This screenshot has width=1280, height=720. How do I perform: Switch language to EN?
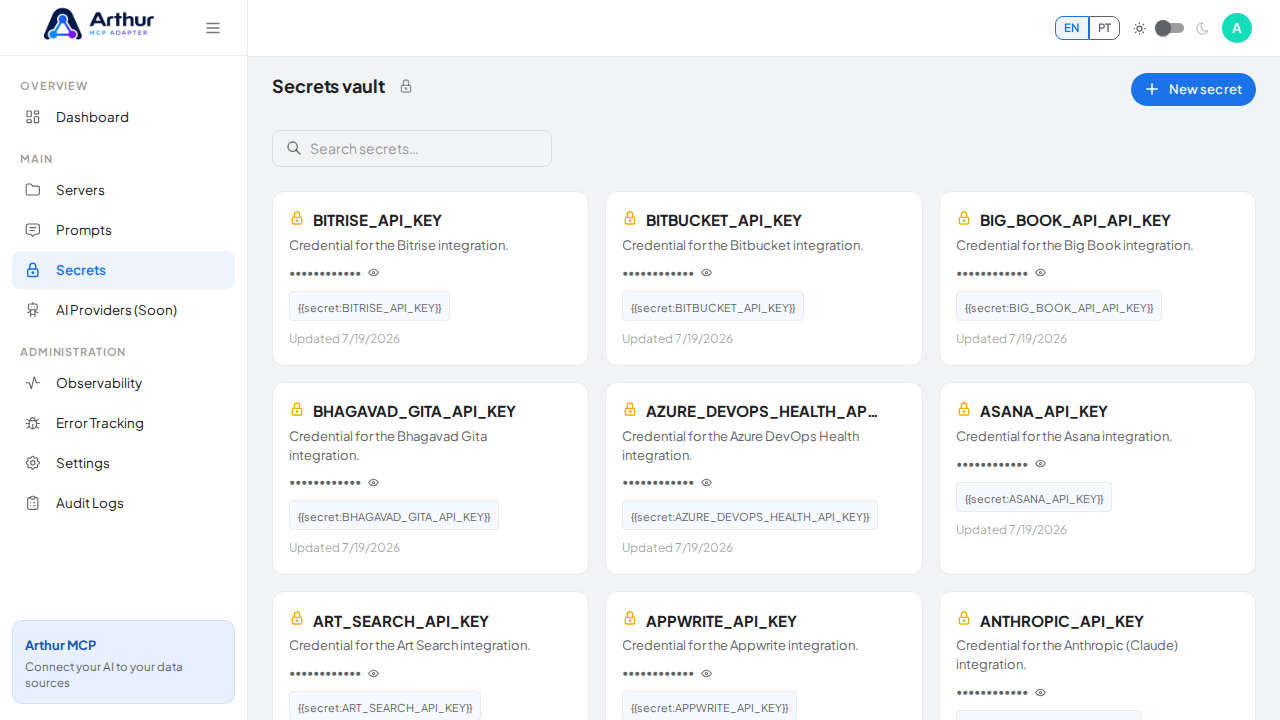(1072, 28)
